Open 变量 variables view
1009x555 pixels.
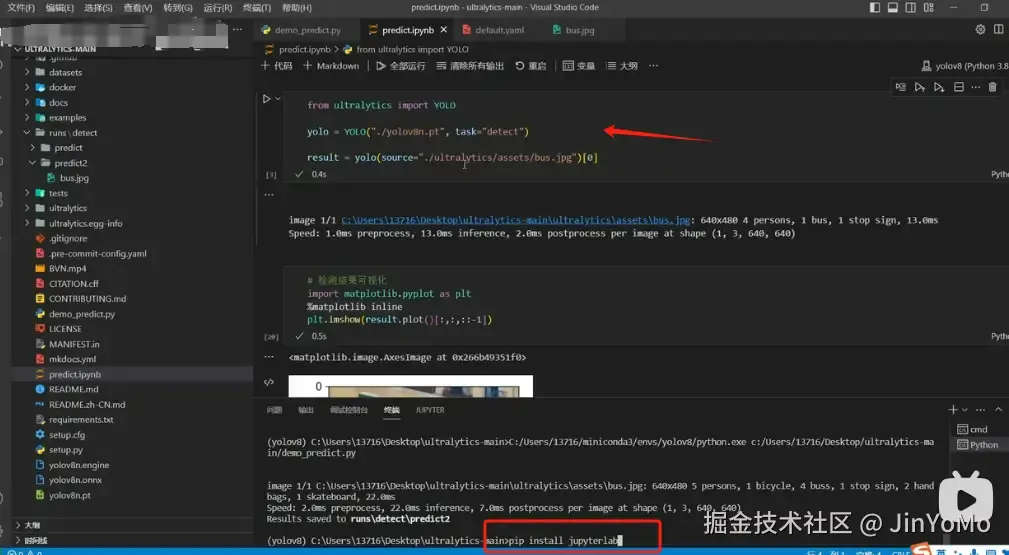(x=579, y=66)
